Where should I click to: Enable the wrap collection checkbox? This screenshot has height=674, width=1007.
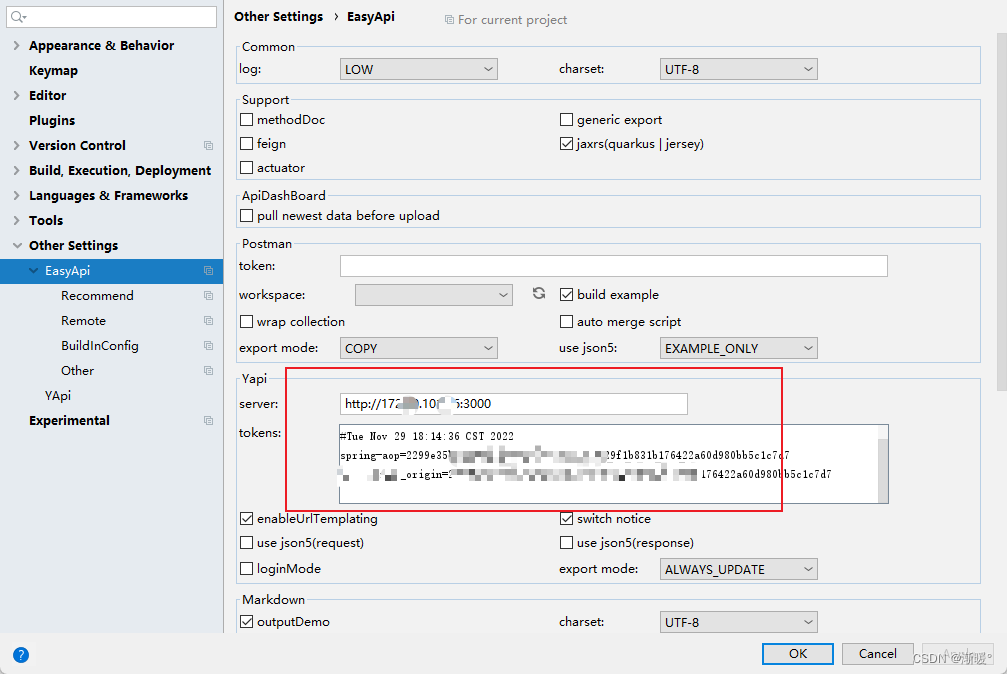coord(246,321)
